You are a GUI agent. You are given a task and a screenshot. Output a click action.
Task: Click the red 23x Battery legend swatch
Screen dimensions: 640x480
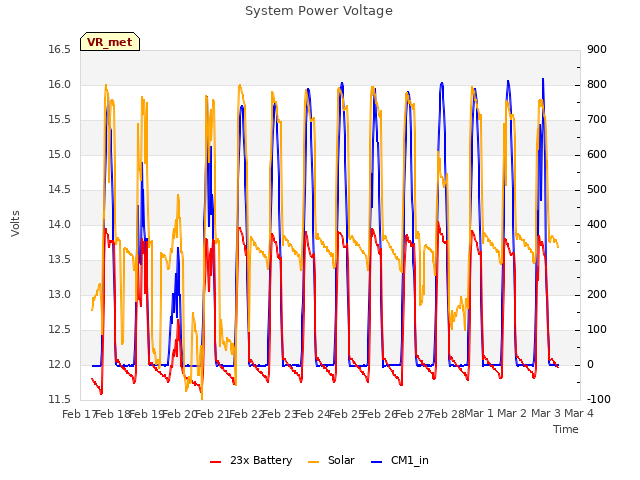(216, 462)
